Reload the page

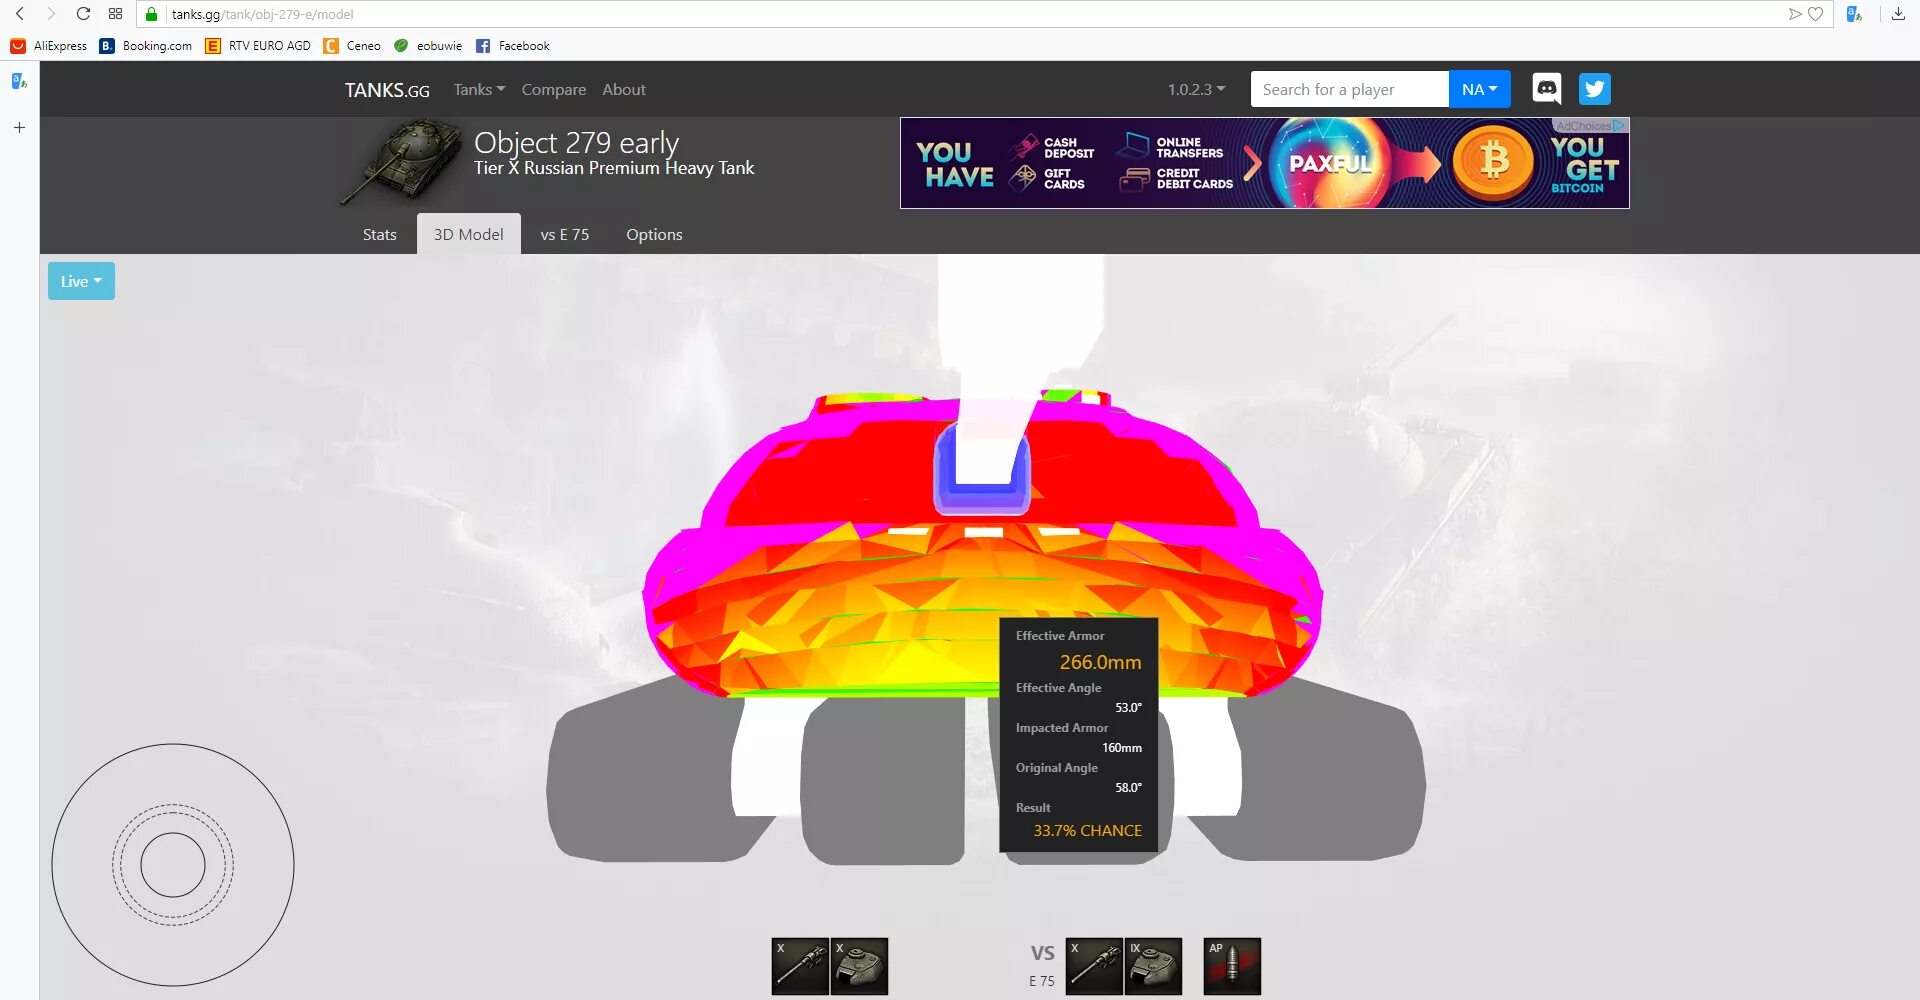(x=84, y=14)
